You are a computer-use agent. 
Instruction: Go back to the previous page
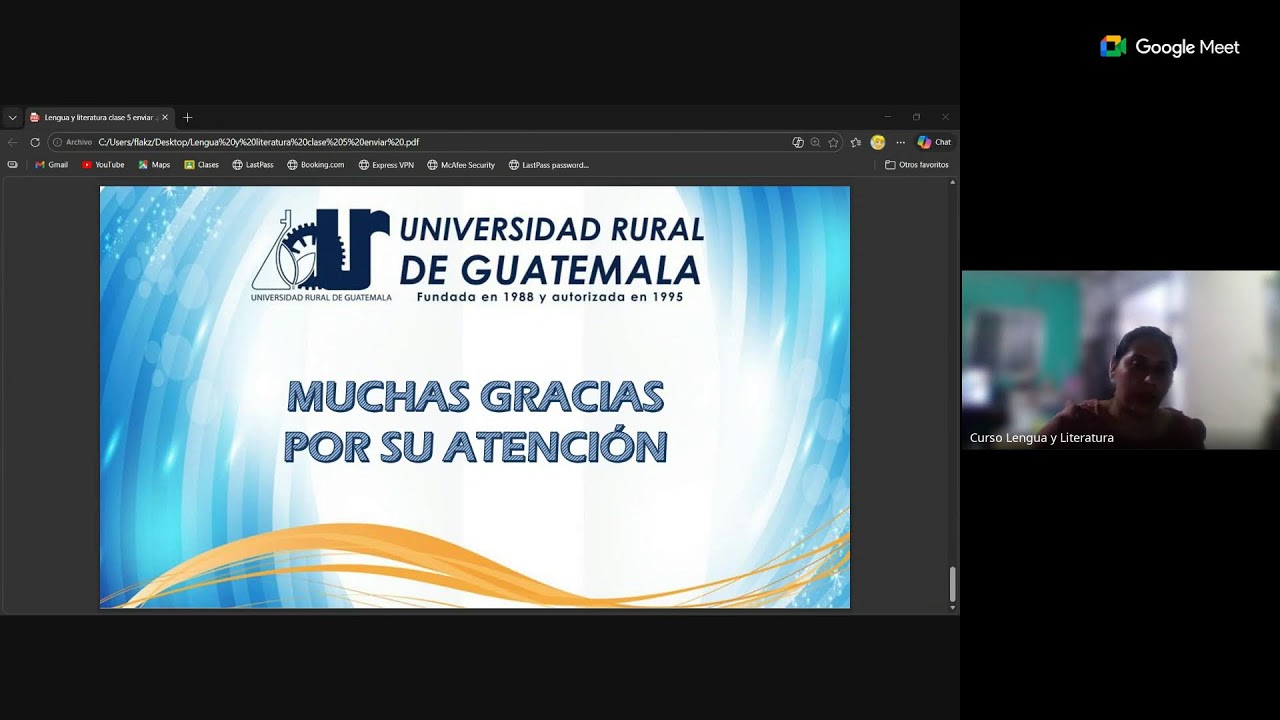click(x=12, y=142)
